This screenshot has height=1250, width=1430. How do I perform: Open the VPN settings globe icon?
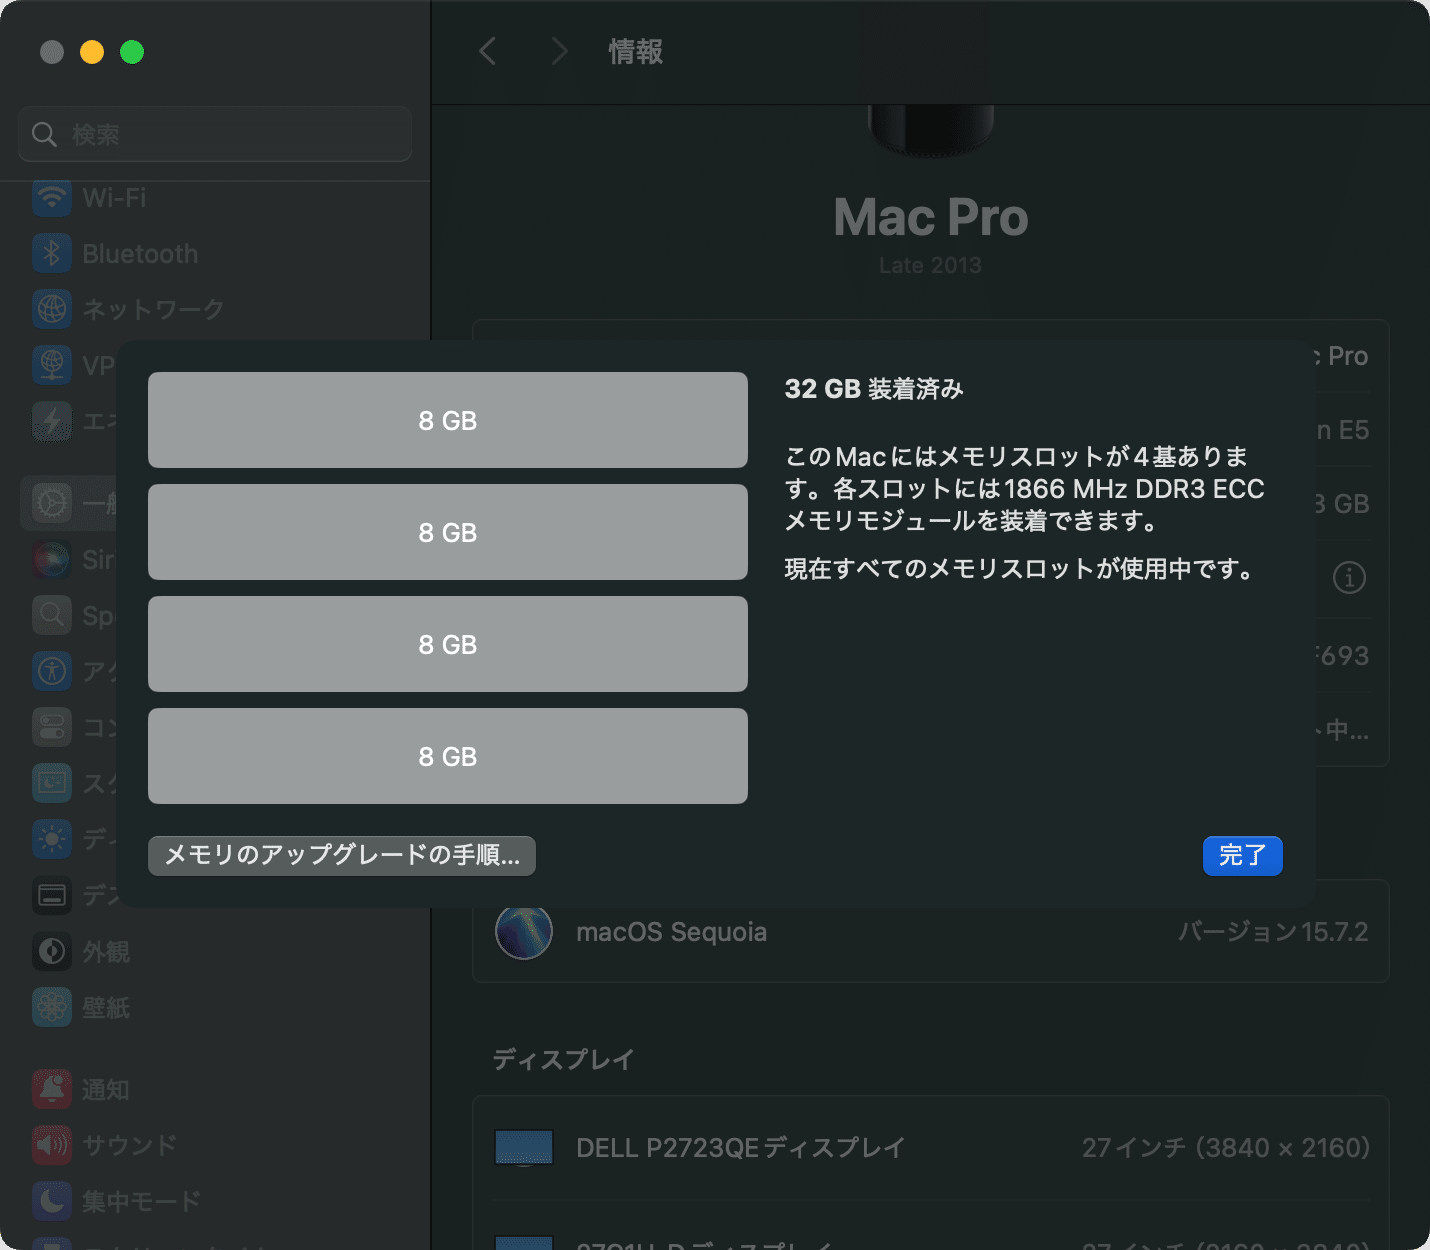point(52,365)
